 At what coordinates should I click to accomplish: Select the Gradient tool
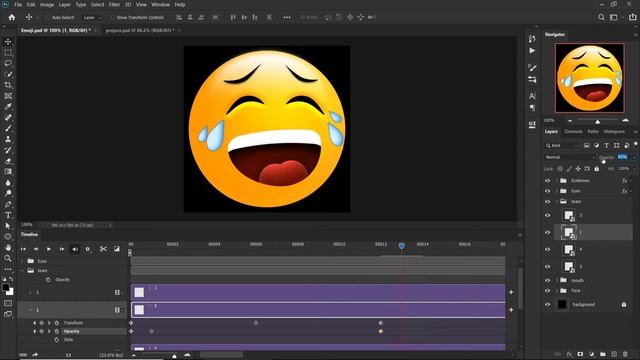point(8,171)
